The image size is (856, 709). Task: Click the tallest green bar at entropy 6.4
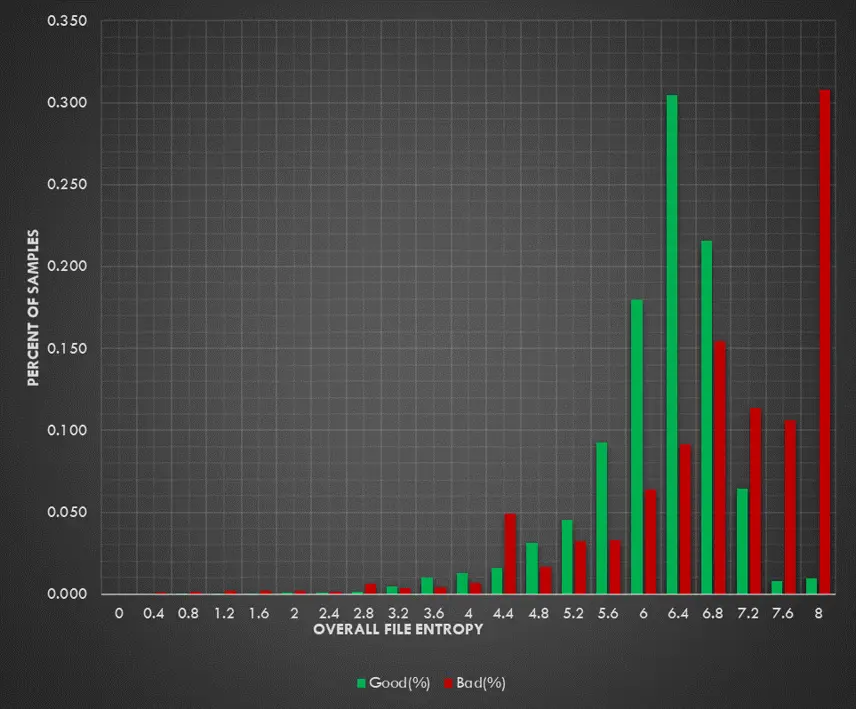pos(672,345)
